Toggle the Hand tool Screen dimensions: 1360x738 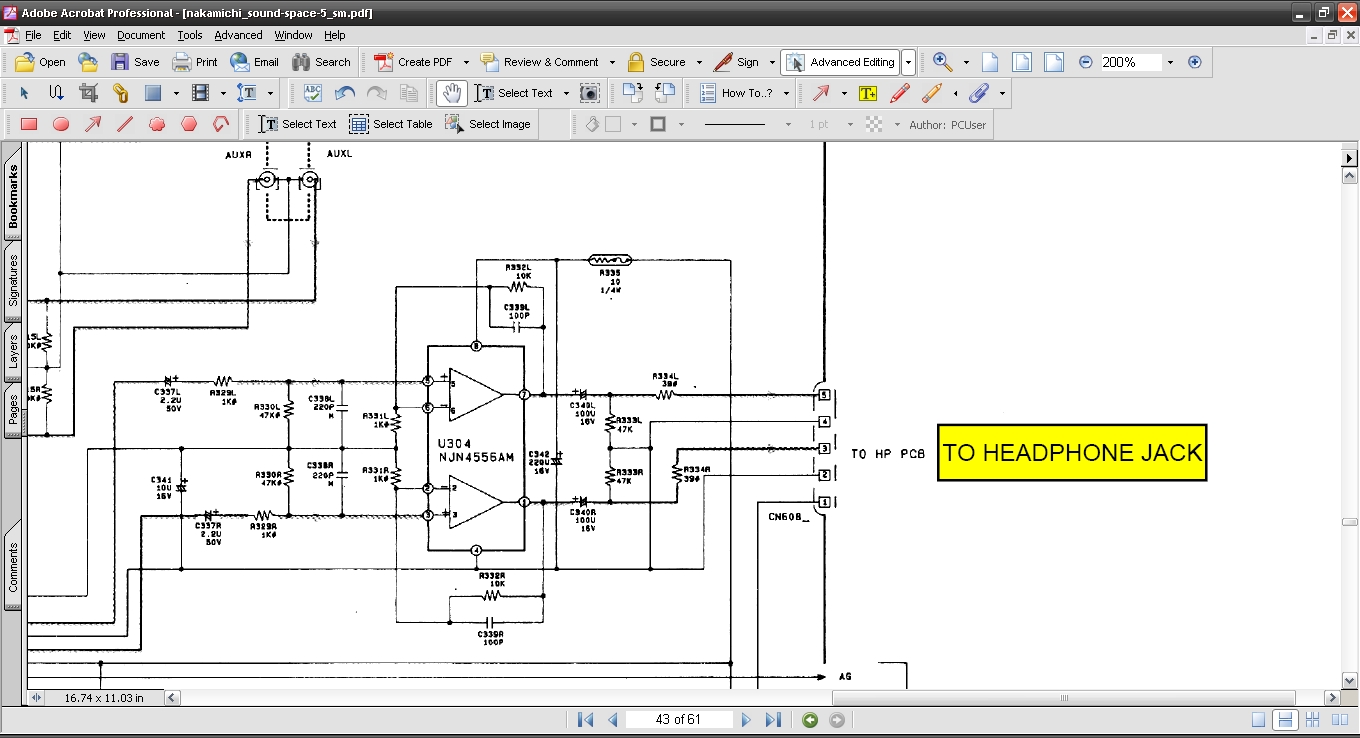coord(452,93)
